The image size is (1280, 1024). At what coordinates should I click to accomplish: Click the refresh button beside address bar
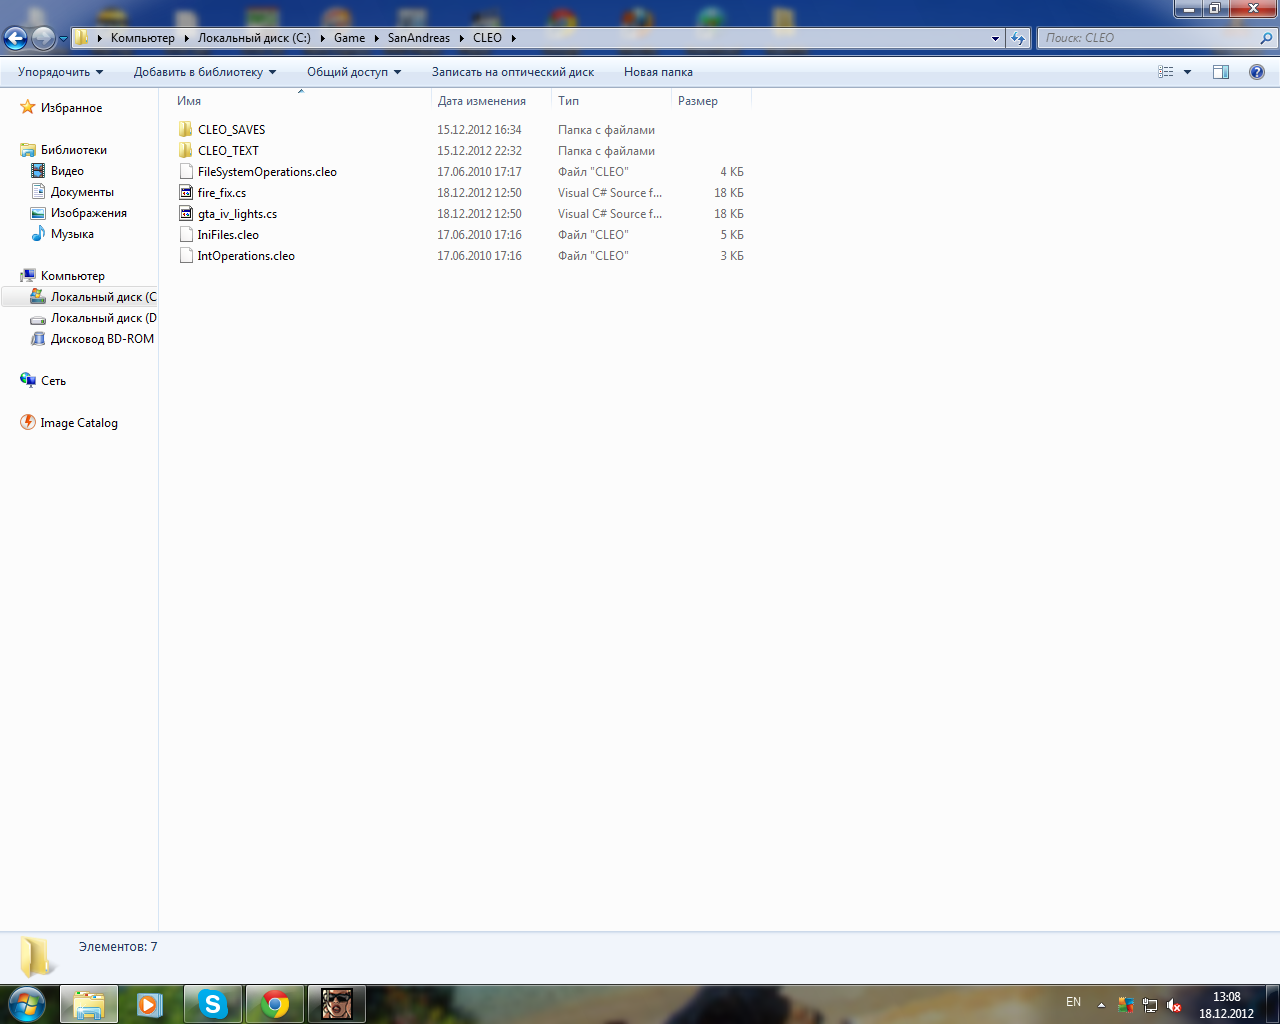(x=1018, y=38)
